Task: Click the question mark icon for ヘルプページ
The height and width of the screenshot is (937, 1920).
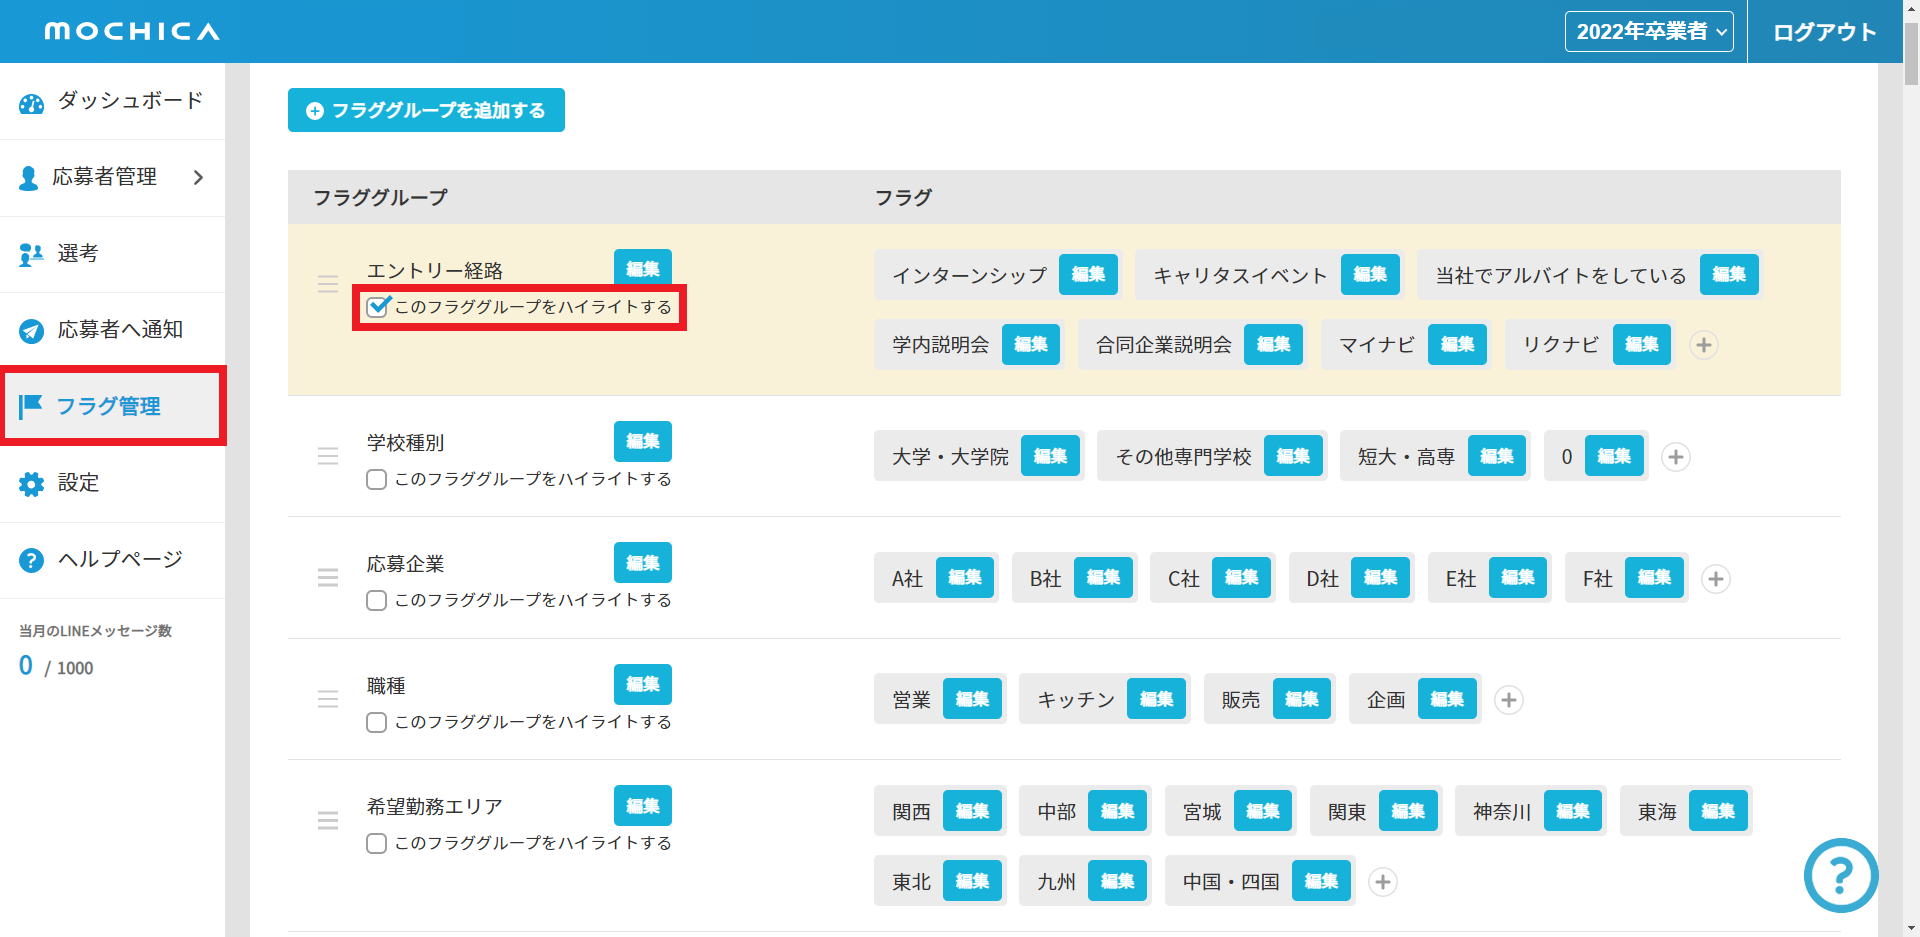Action: [32, 560]
